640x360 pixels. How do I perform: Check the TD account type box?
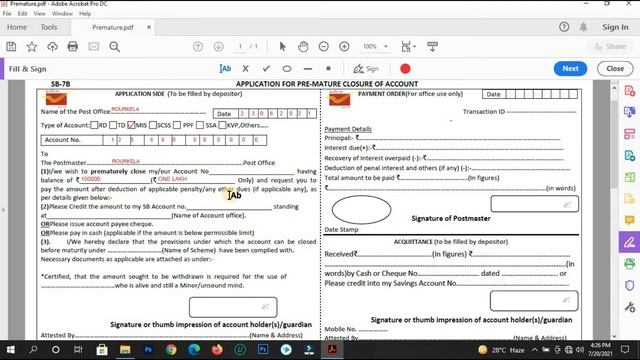(113, 125)
